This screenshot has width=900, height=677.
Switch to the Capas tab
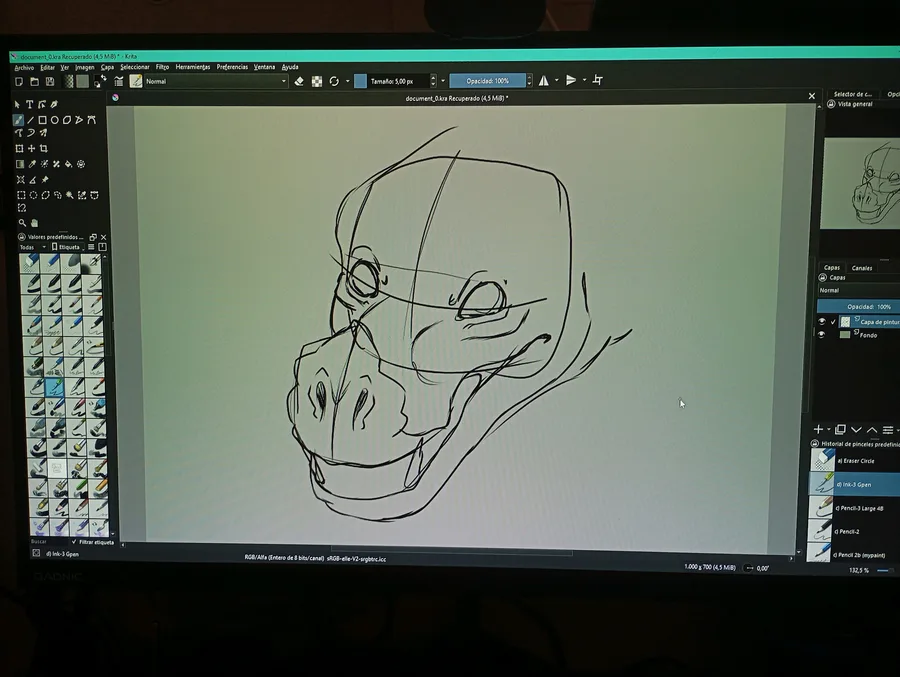click(x=832, y=268)
